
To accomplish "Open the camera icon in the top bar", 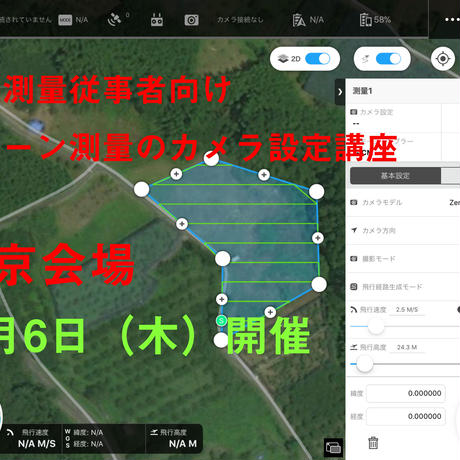I will pos(192,20).
